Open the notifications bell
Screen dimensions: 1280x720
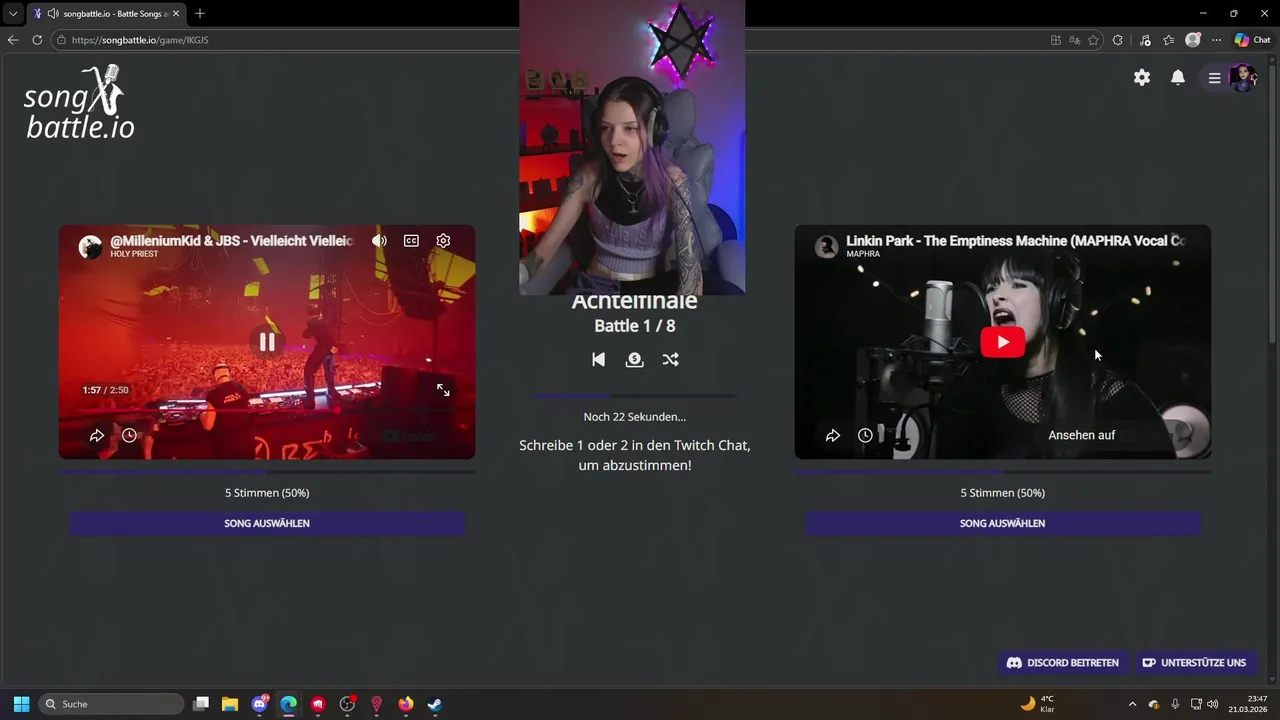(1178, 77)
